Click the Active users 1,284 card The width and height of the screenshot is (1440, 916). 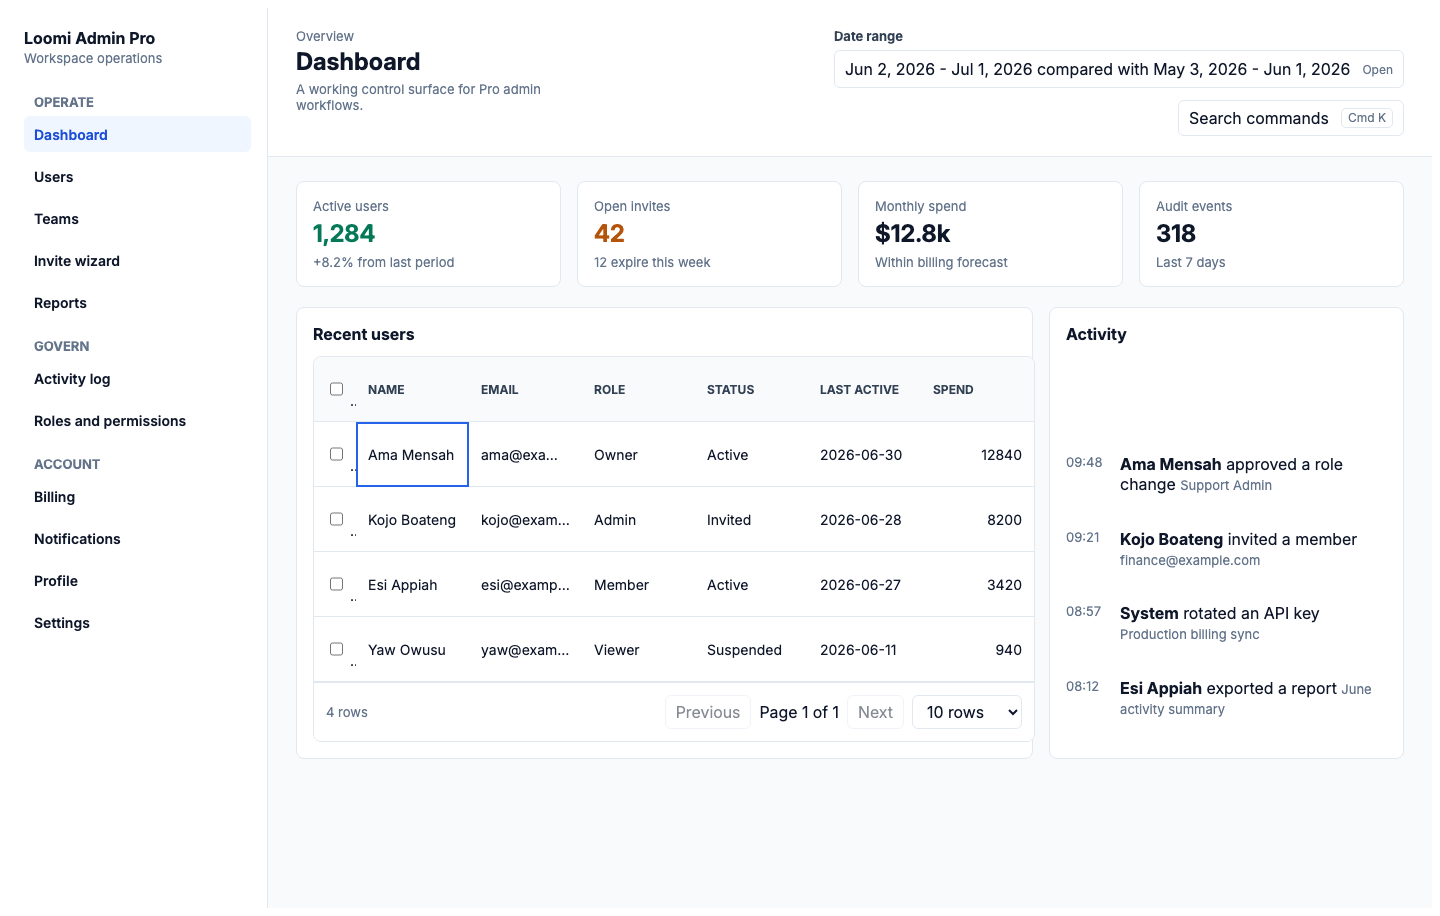coord(428,234)
